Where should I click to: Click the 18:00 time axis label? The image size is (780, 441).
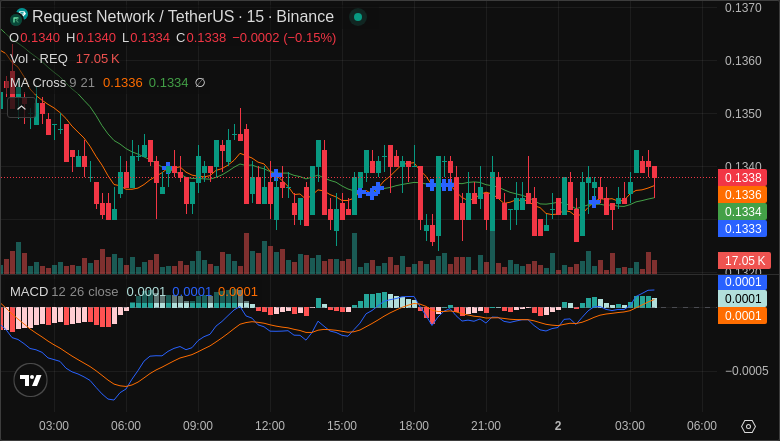414,426
